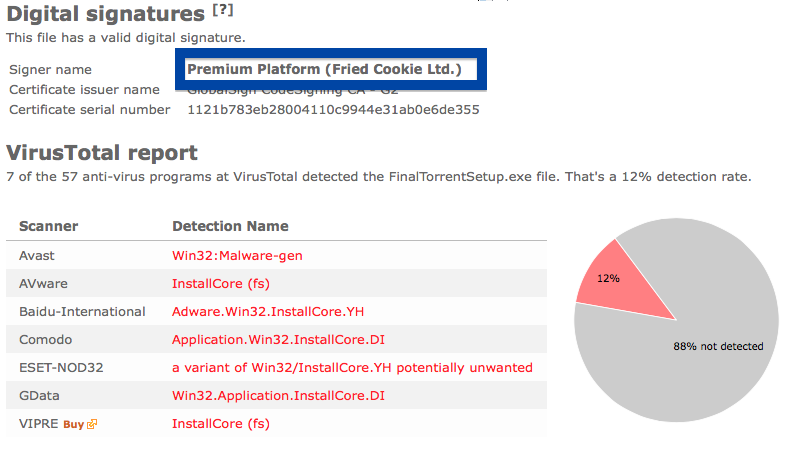Click the highlighted Premium Platform signer name

click(324, 69)
